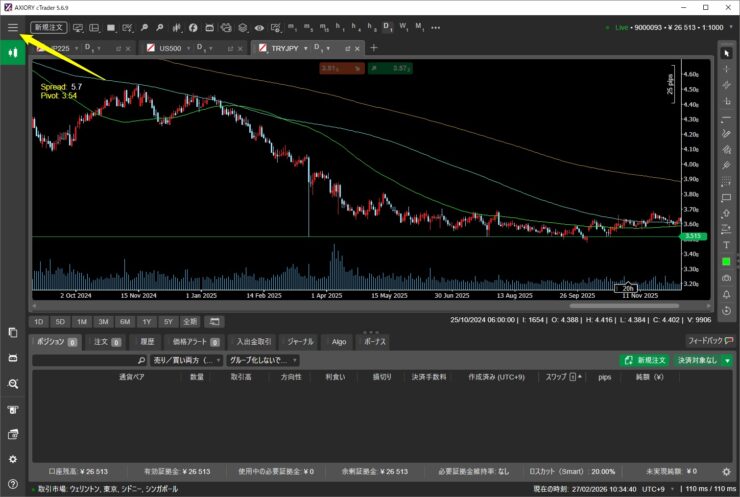Click the green trade icon in sidebar
This screenshot has width=740, height=497.
pos(13,54)
